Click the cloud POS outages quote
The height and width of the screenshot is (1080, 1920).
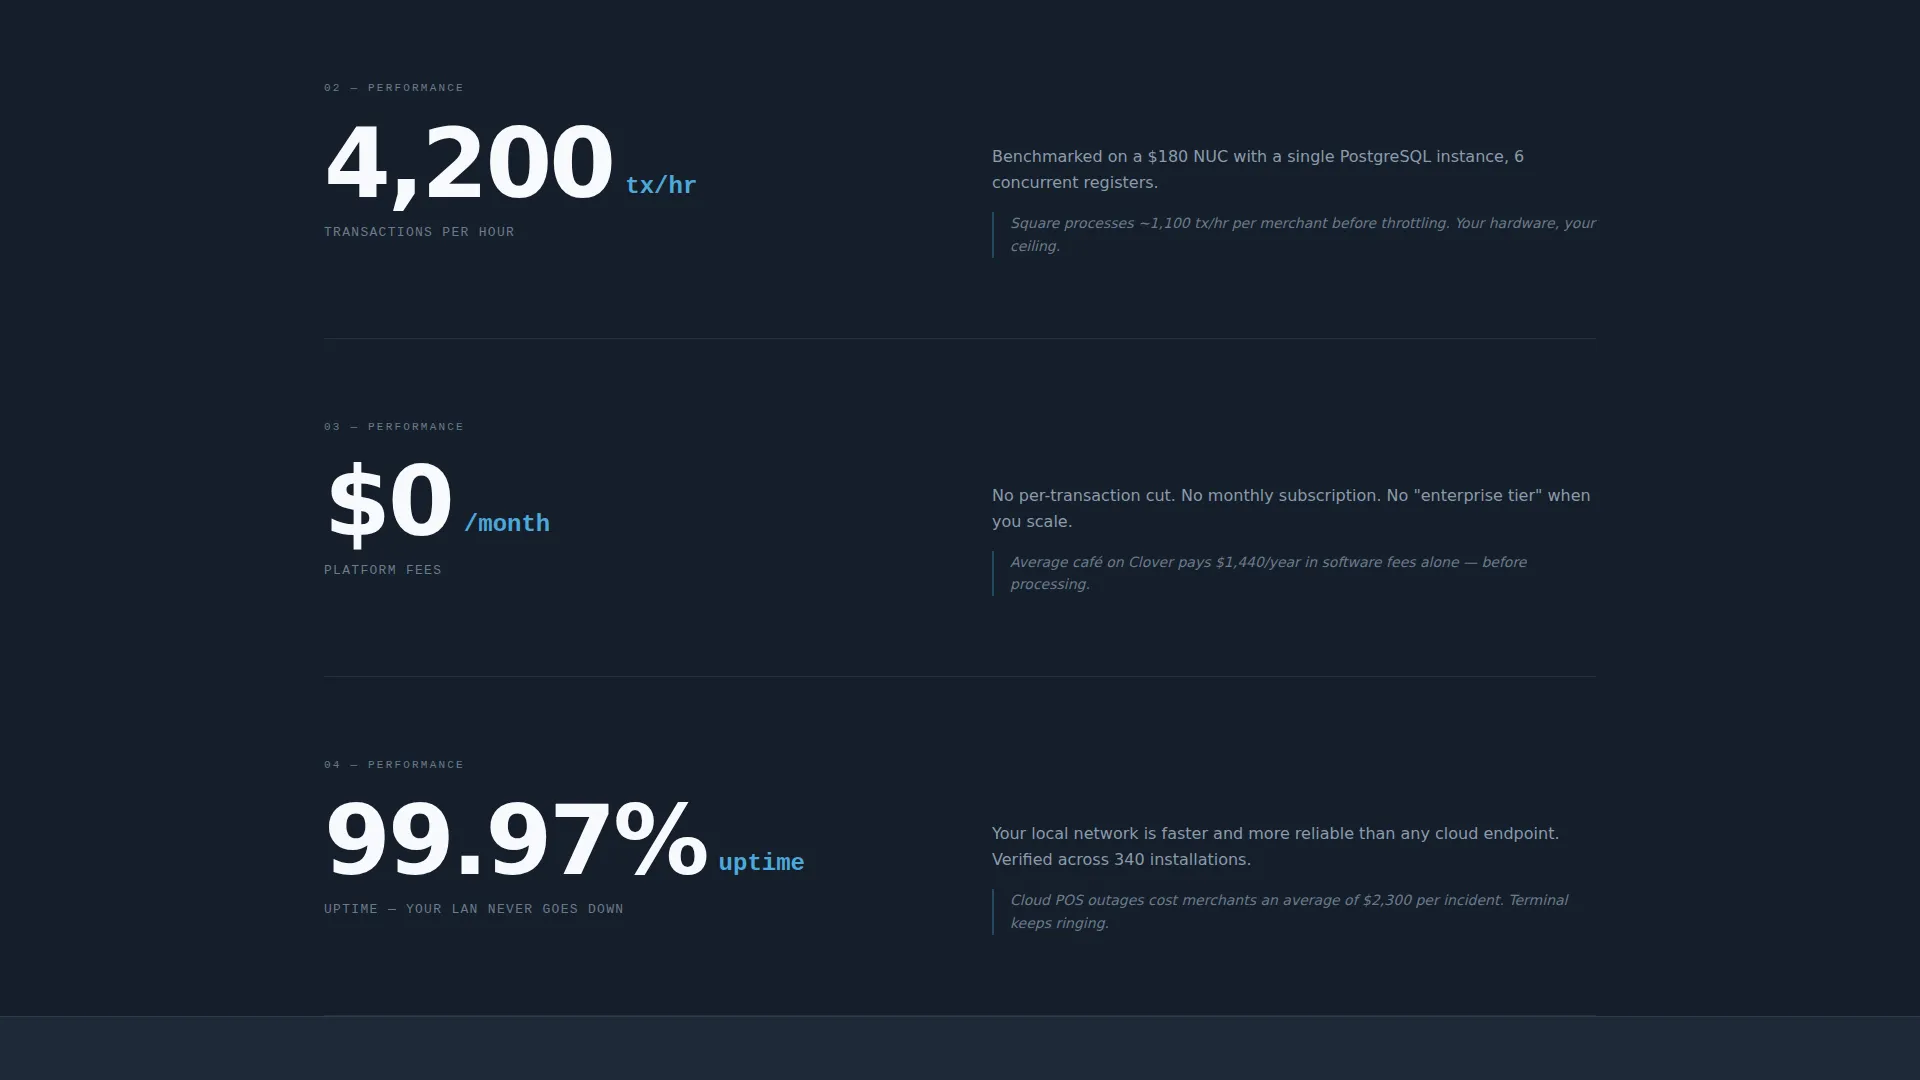coord(1289,911)
